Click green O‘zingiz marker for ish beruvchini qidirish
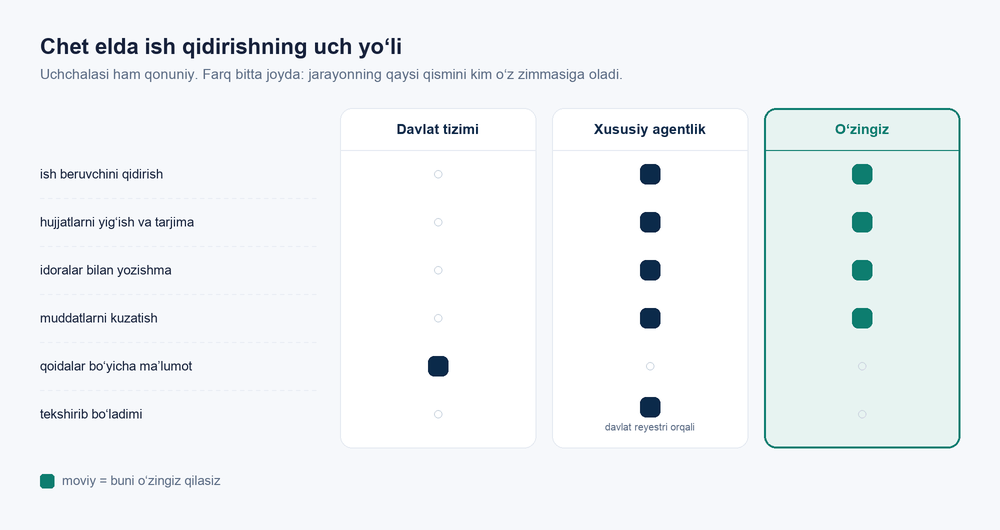The height and width of the screenshot is (530, 1000). [x=862, y=174]
